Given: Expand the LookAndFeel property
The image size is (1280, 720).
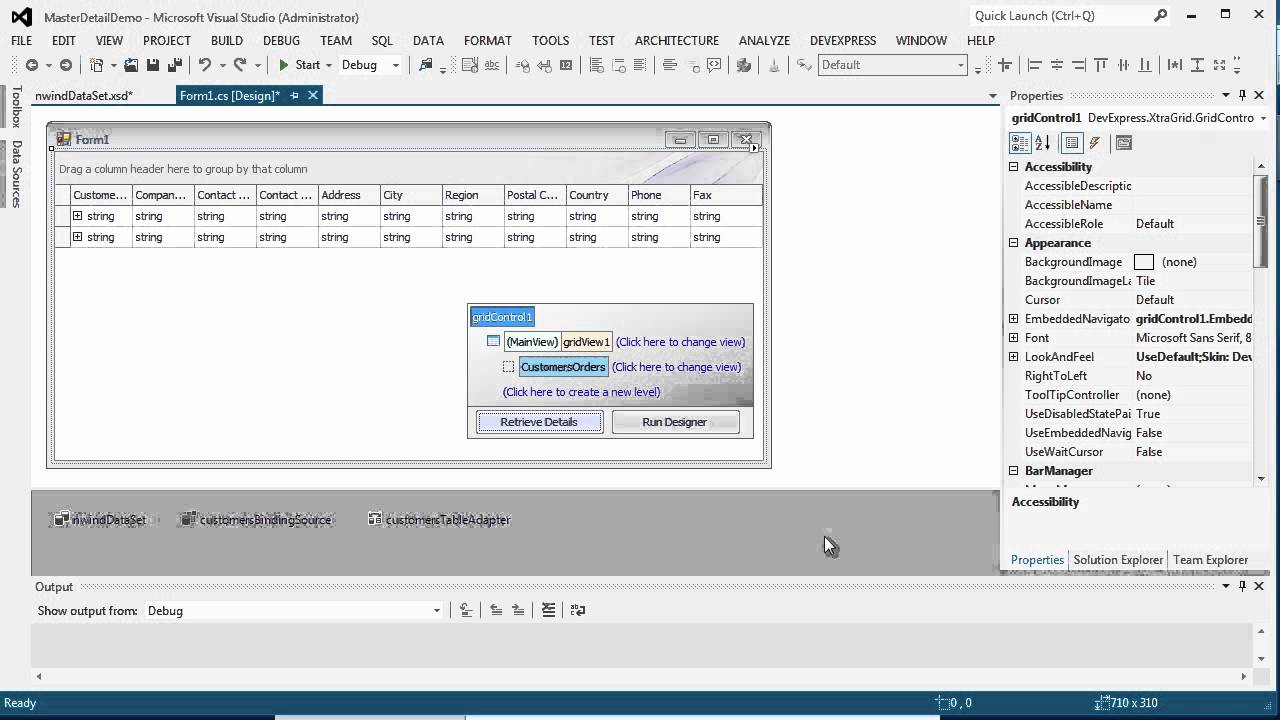Looking at the screenshot, I should 1013,357.
